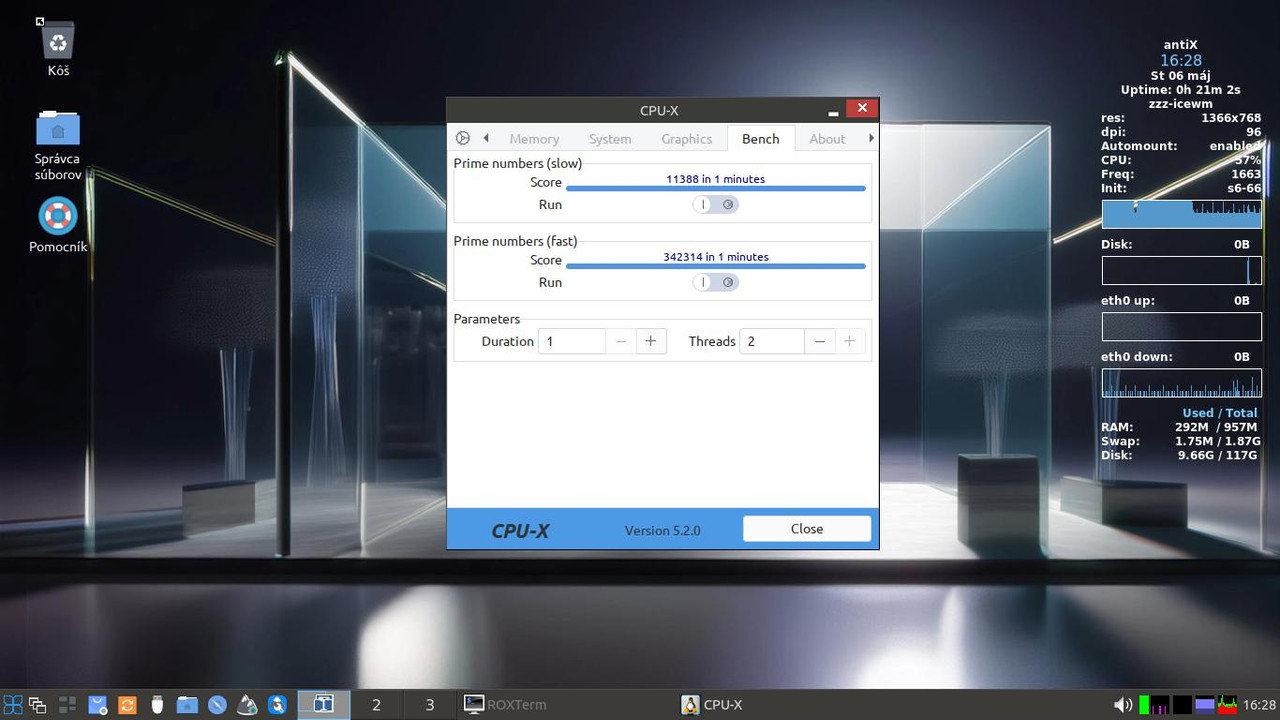Launch the blue compass browser icon

[217, 705]
